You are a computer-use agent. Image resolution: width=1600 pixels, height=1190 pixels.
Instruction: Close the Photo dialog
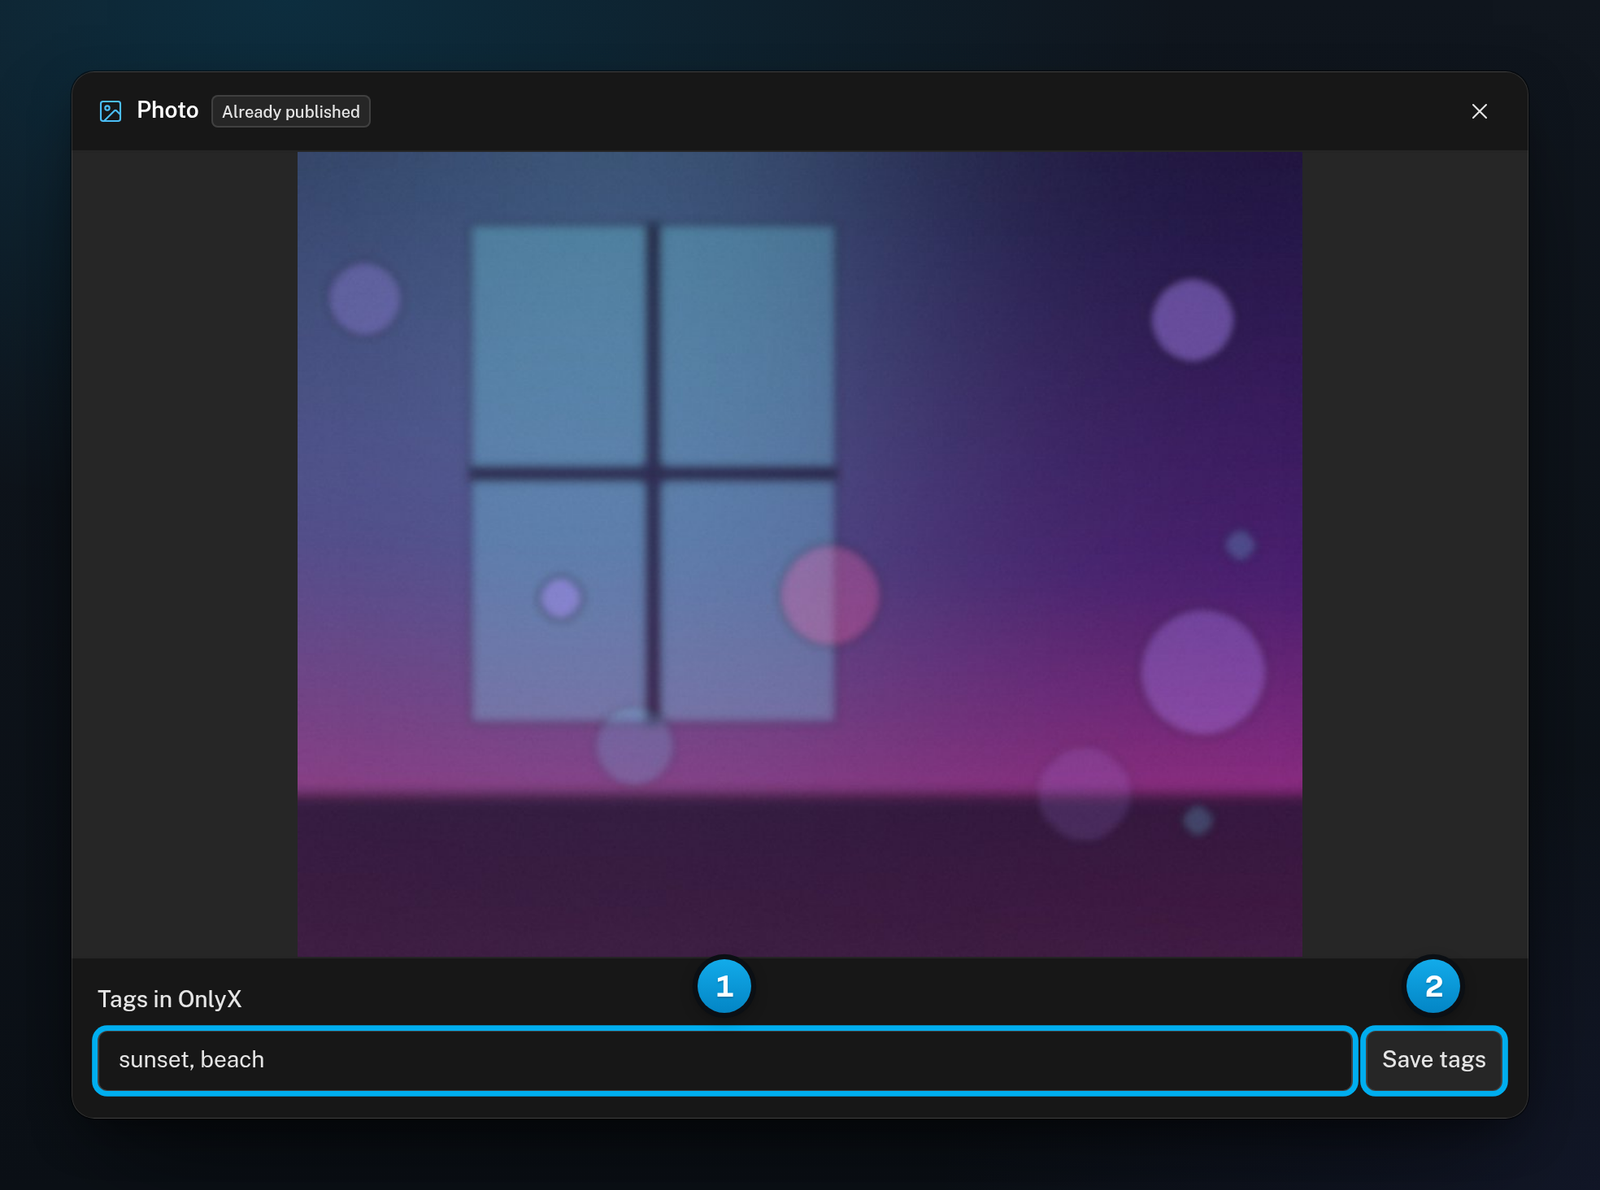(x=1479, y=111)
